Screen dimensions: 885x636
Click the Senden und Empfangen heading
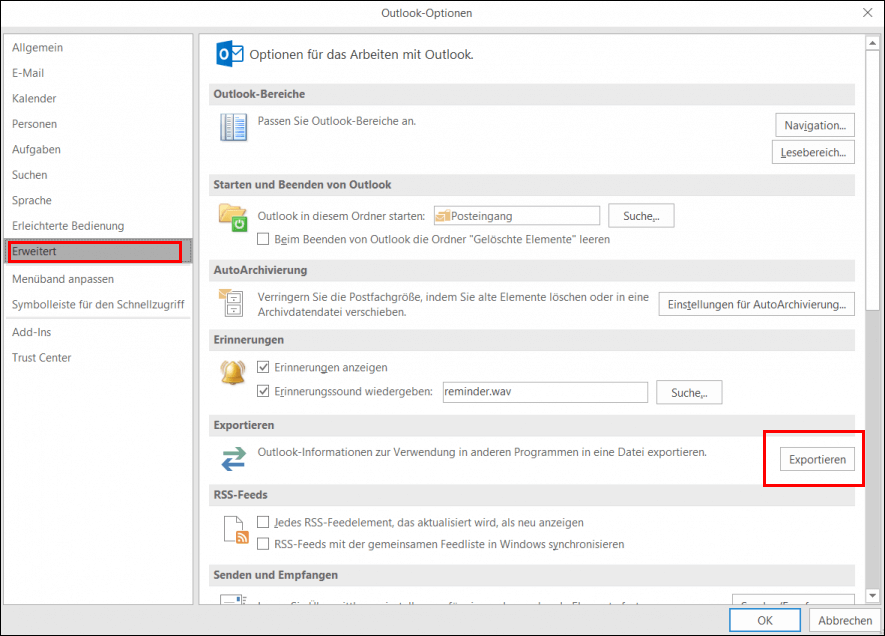pos(275,574)
